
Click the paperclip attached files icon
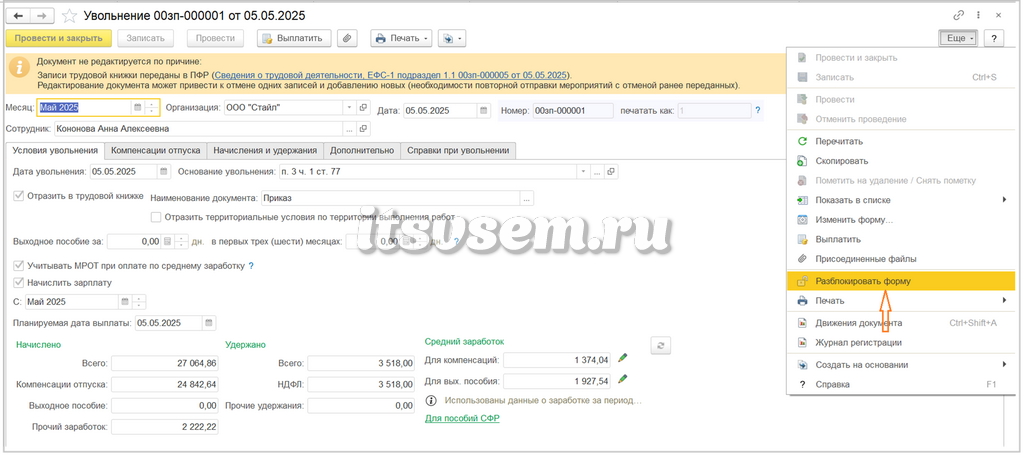[347, 39]
